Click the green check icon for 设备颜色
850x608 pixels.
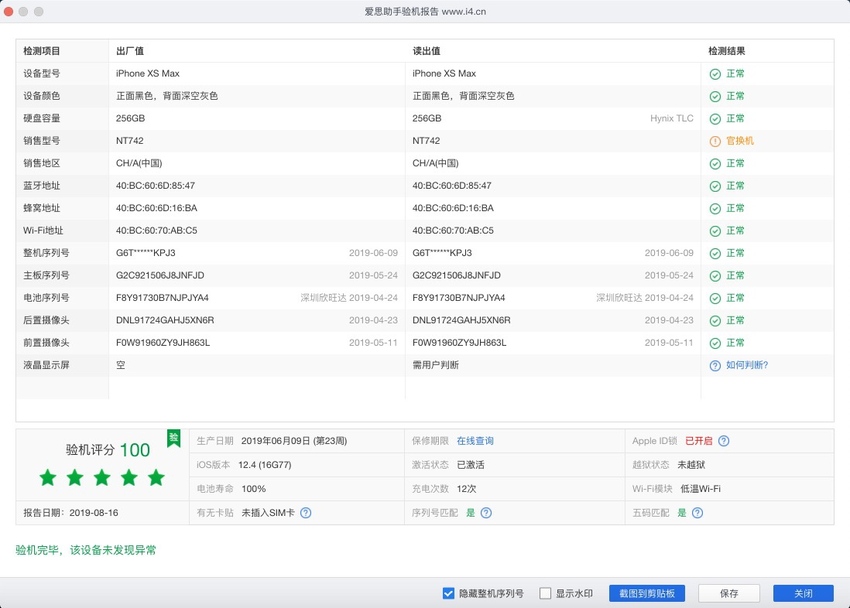tap(715, 96)
